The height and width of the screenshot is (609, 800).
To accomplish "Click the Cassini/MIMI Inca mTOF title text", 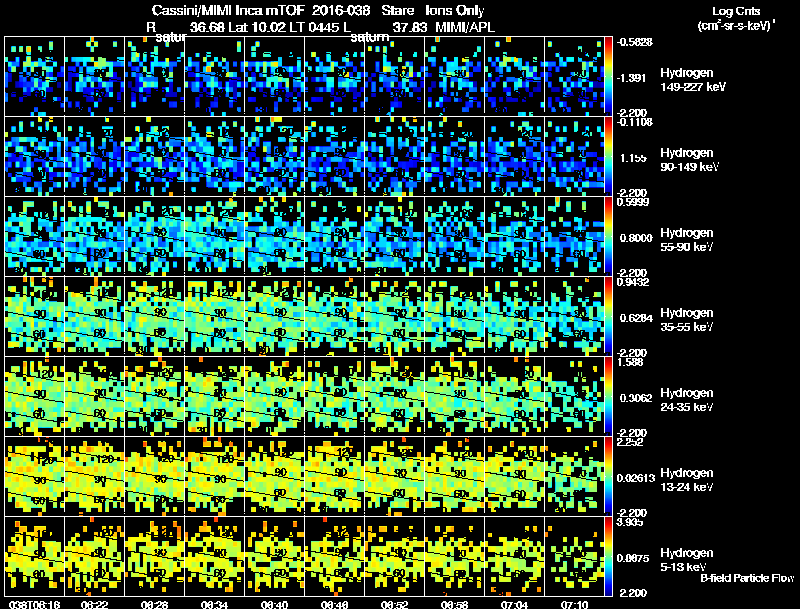I will (228, 10).
